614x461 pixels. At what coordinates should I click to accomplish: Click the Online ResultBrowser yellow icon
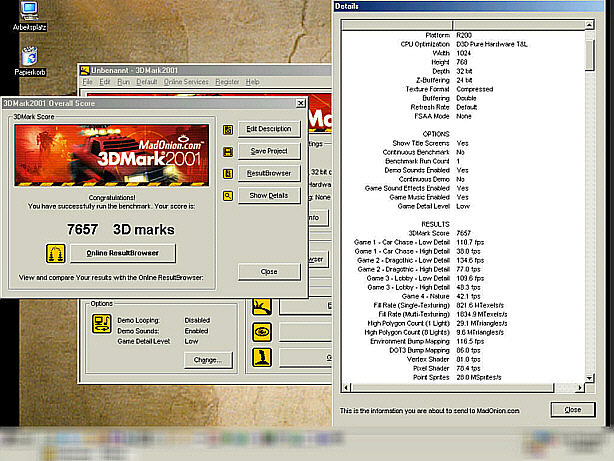[56, 253]
